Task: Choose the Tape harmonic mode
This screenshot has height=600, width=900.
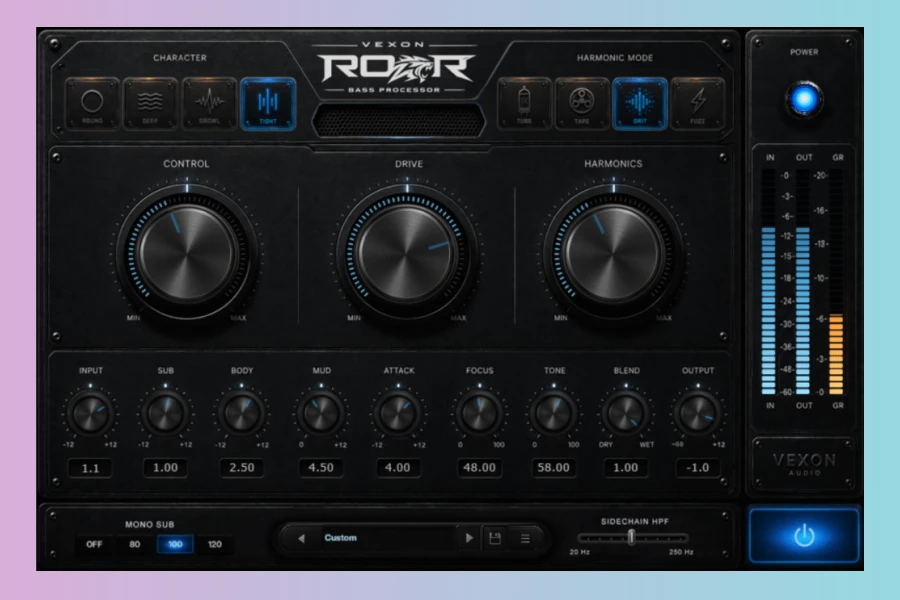Action: pos(581,103)
